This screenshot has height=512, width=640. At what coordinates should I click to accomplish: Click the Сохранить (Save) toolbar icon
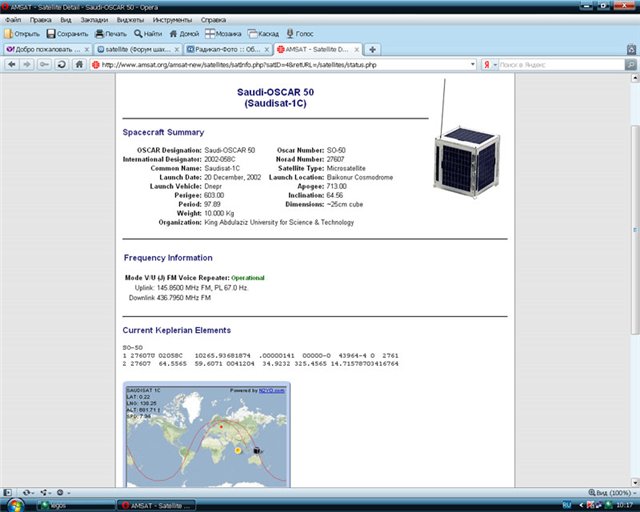tap(50, 33)
